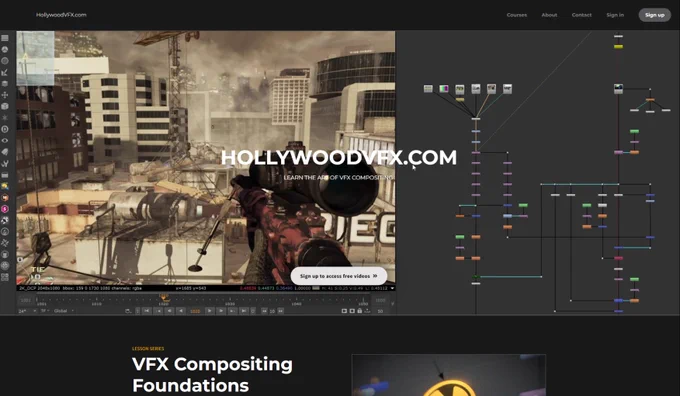This screenshot has height=396, width=680.
Task: Open the lesson video thumbnail with radiation symbol
Action: [x=449, y=375]
